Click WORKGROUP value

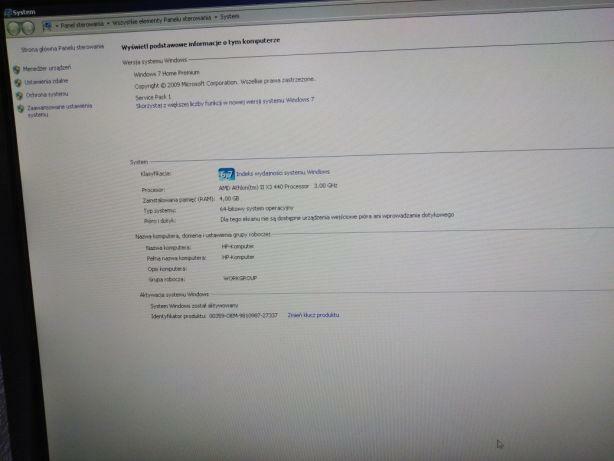click(240, 278)
